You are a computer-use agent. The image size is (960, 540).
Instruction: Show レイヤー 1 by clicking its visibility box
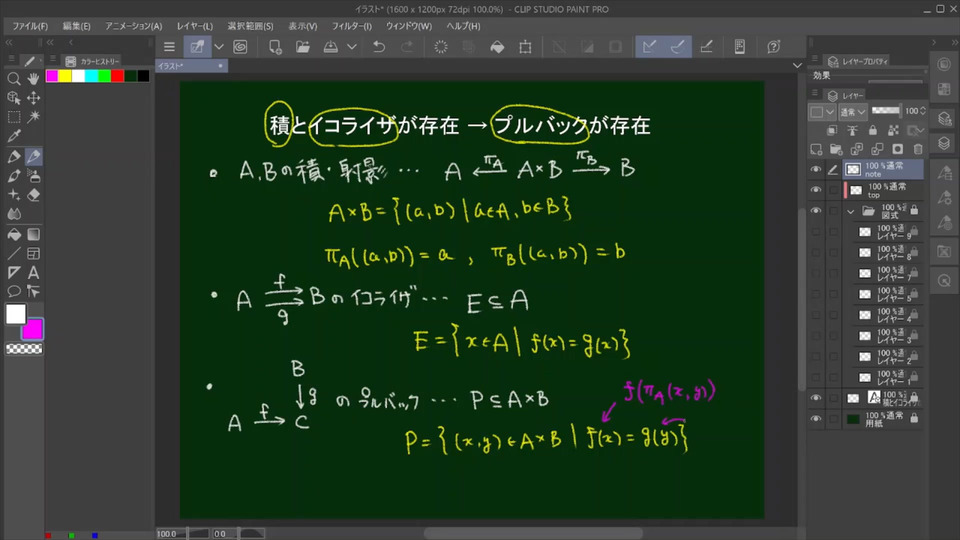tap(816, 377)
